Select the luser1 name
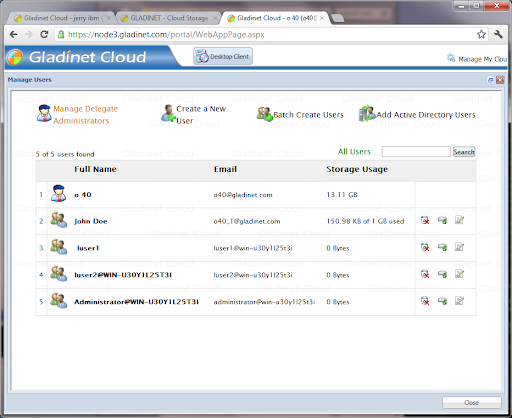The width and height of the screenshot is (512, 418). coord(88,248)
